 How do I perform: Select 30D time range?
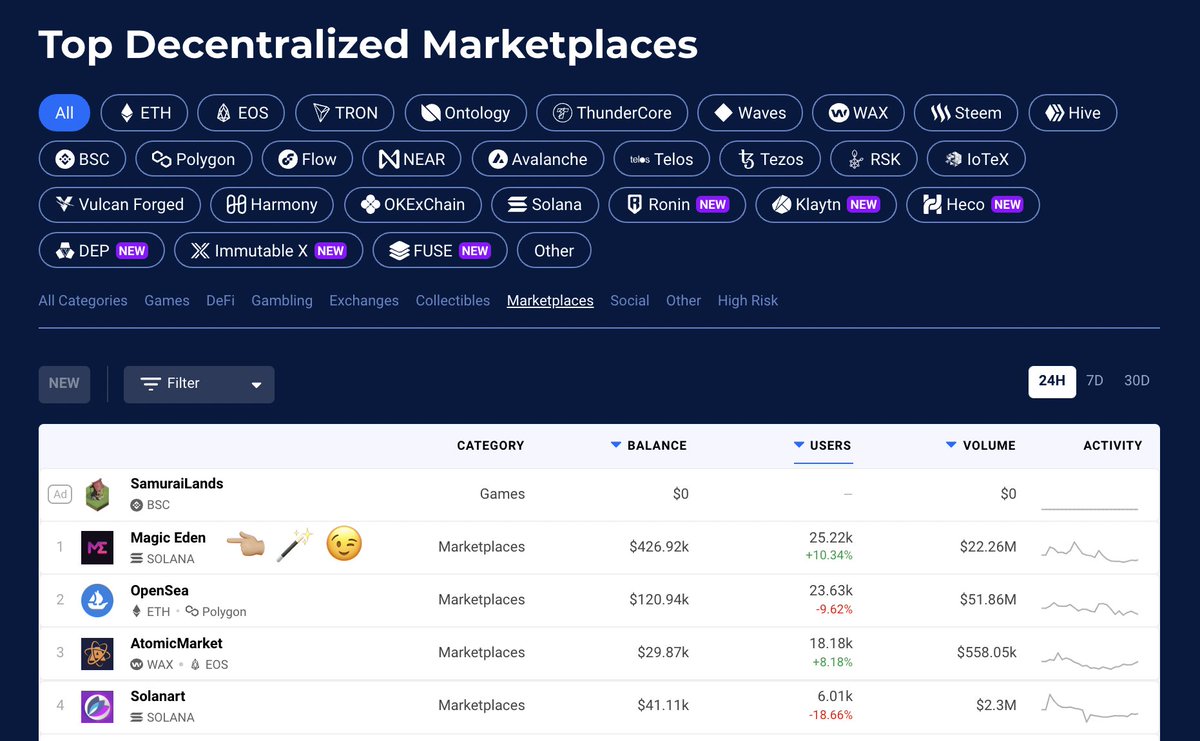[x=1137, y=381]
